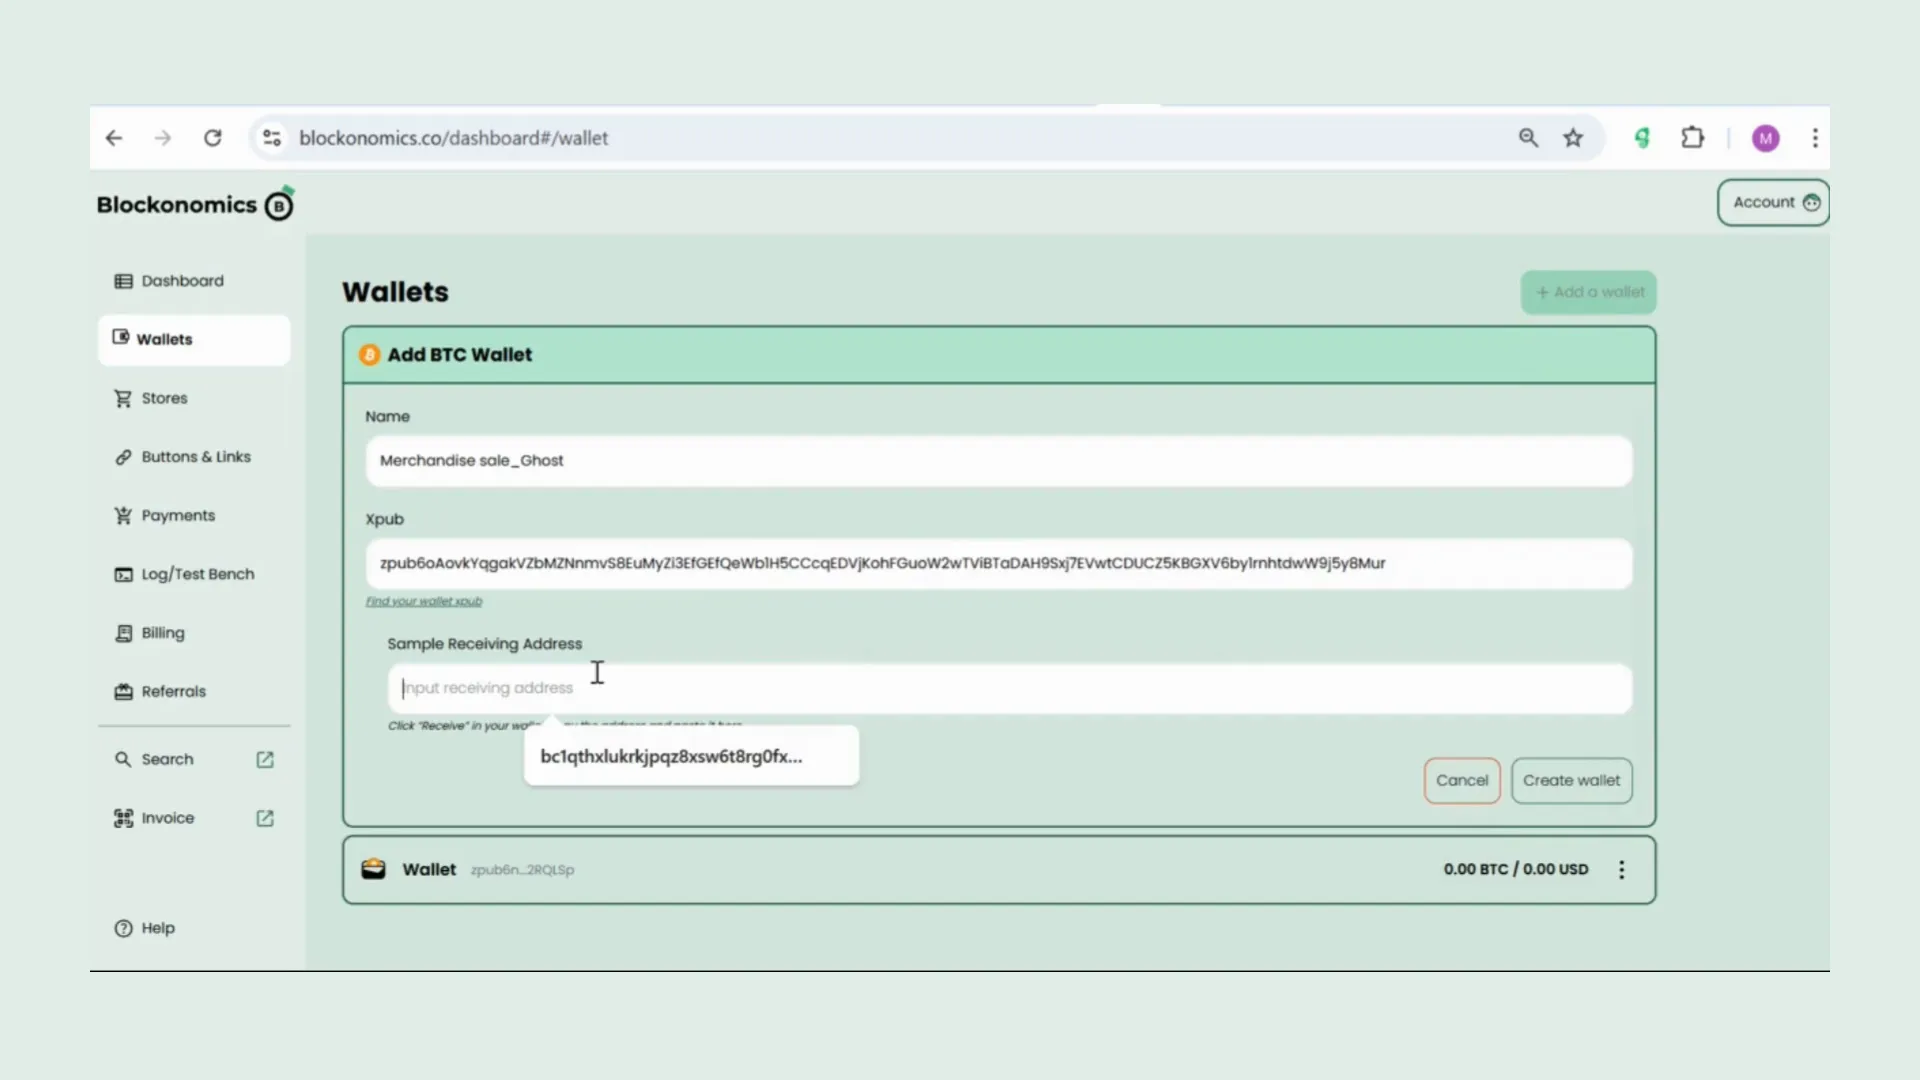Bookmark this page with the star icon
This screenshot has width=1920, height=1080.
tap(1573, 138)
